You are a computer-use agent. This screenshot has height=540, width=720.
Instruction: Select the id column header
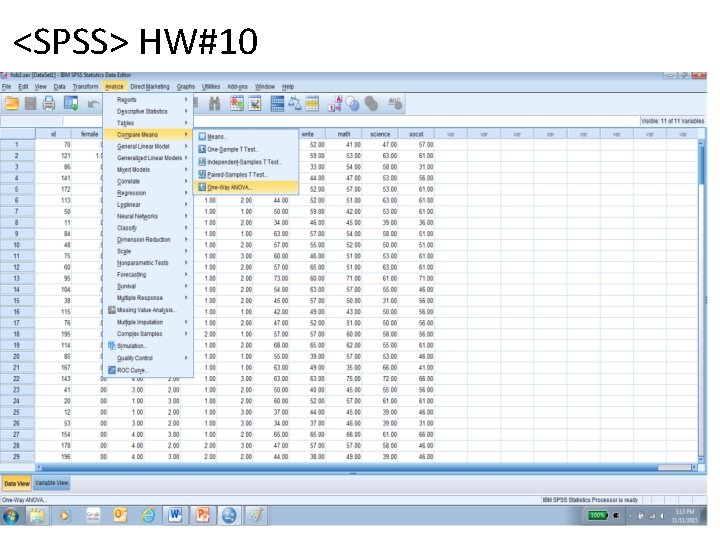[x=53, y=134]
